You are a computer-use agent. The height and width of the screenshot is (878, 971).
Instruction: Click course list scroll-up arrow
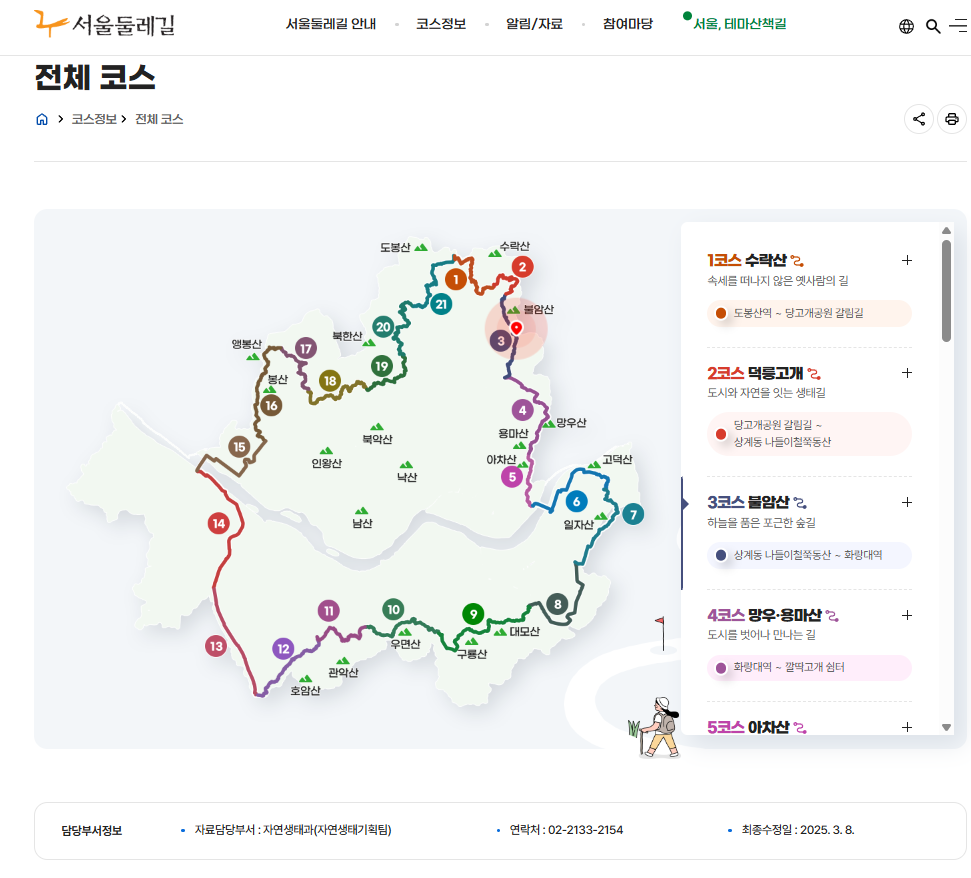coord(946,230)
